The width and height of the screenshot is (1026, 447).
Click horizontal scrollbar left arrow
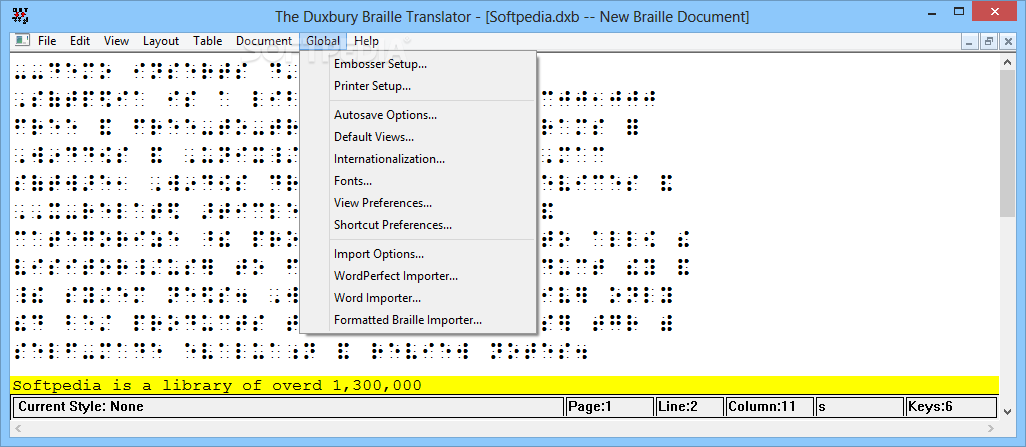18,428
